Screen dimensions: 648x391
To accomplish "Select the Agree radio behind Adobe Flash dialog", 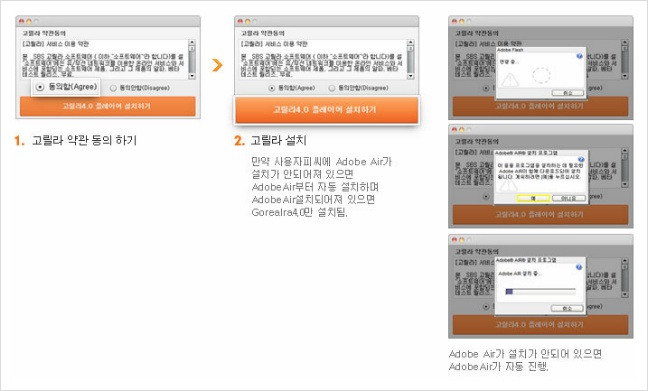I will click(486, 88).
